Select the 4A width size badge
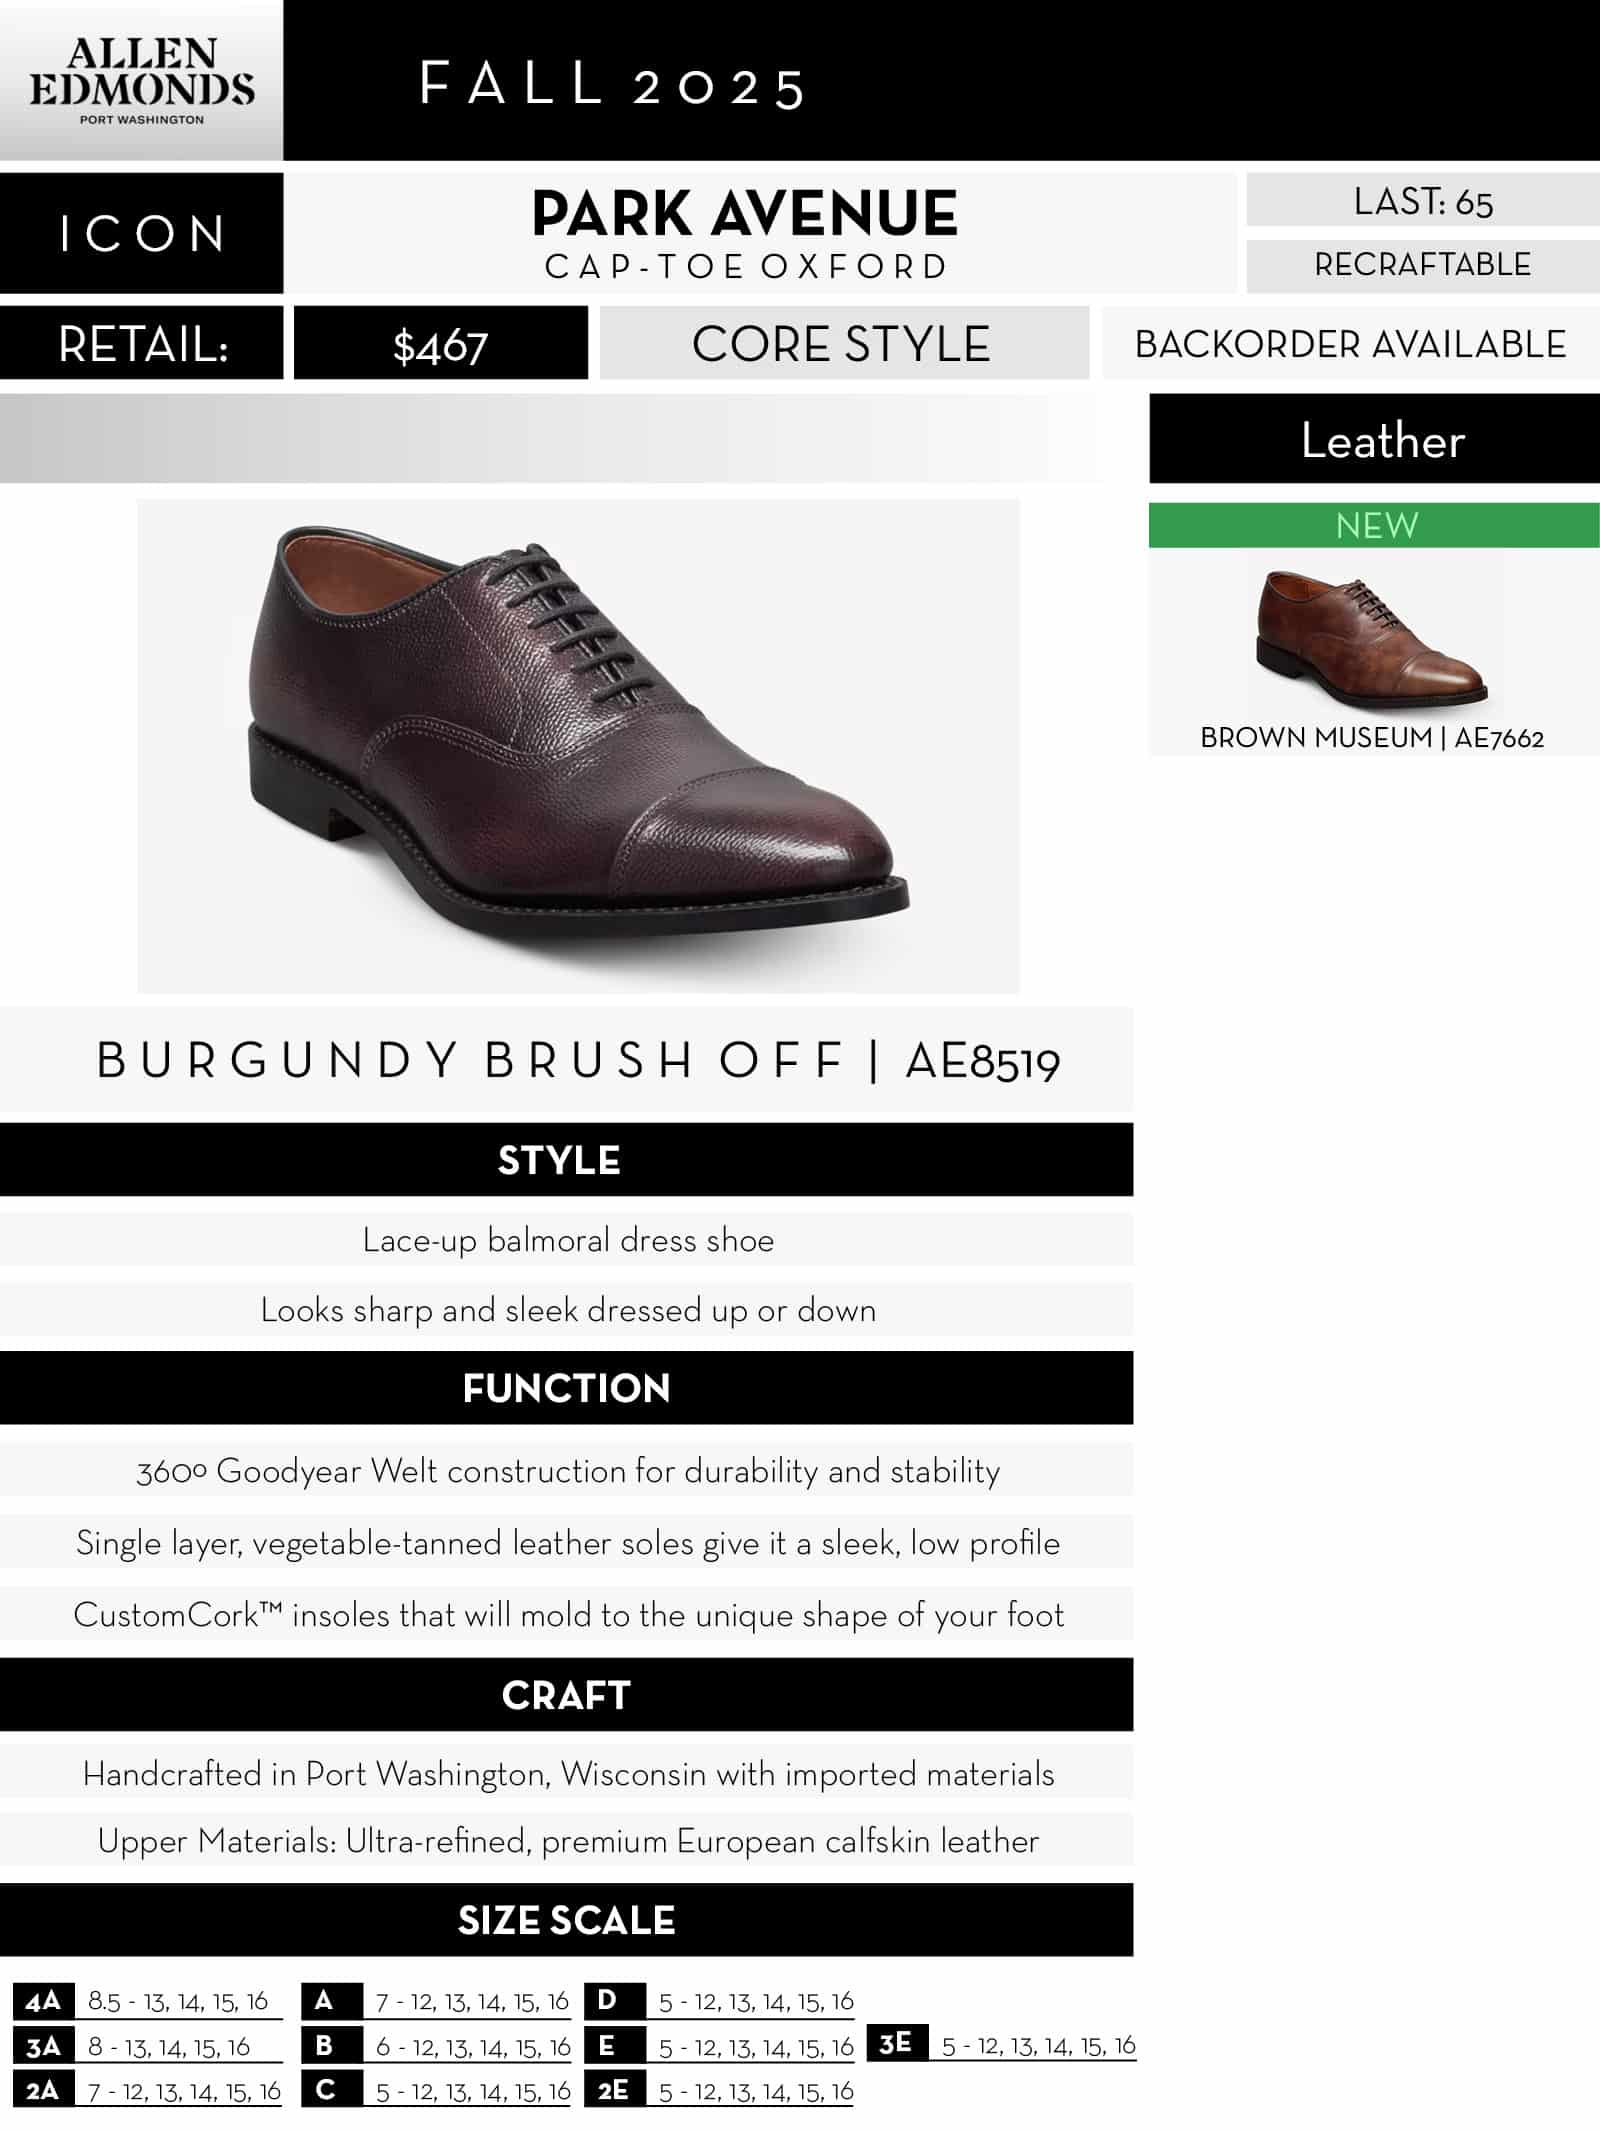Screen dimensions: 1600x2133 click(43, 2001)
